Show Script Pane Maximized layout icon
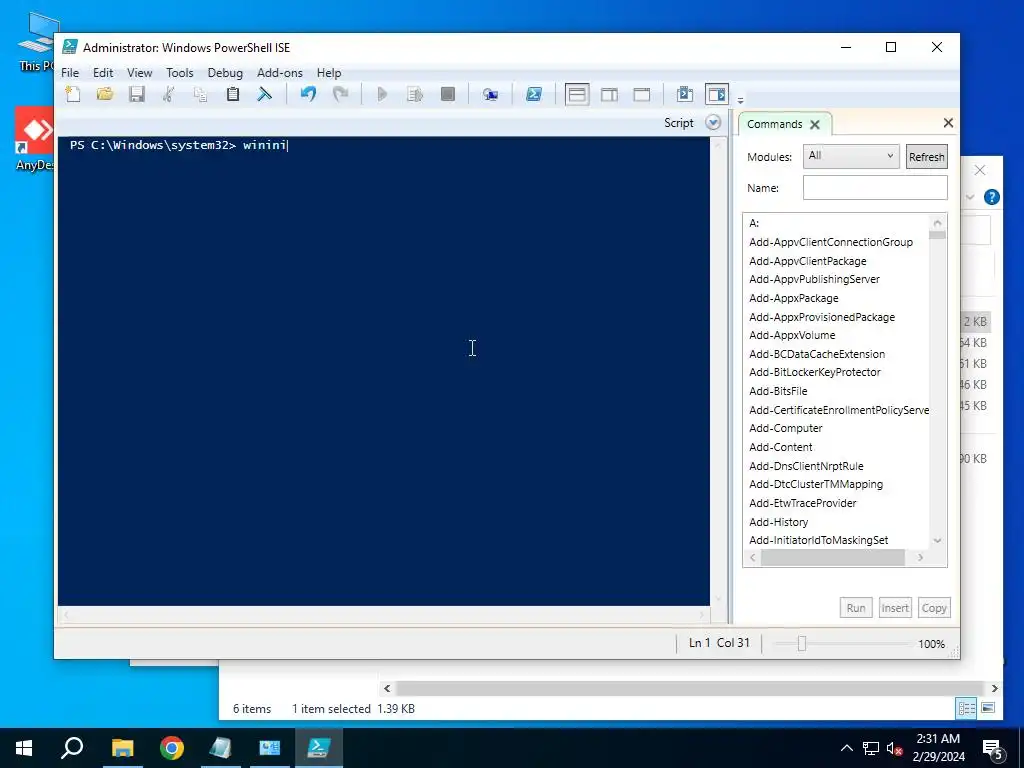Image resolution: width=1024 pixels, height=768 pixels. pos(642,95)
